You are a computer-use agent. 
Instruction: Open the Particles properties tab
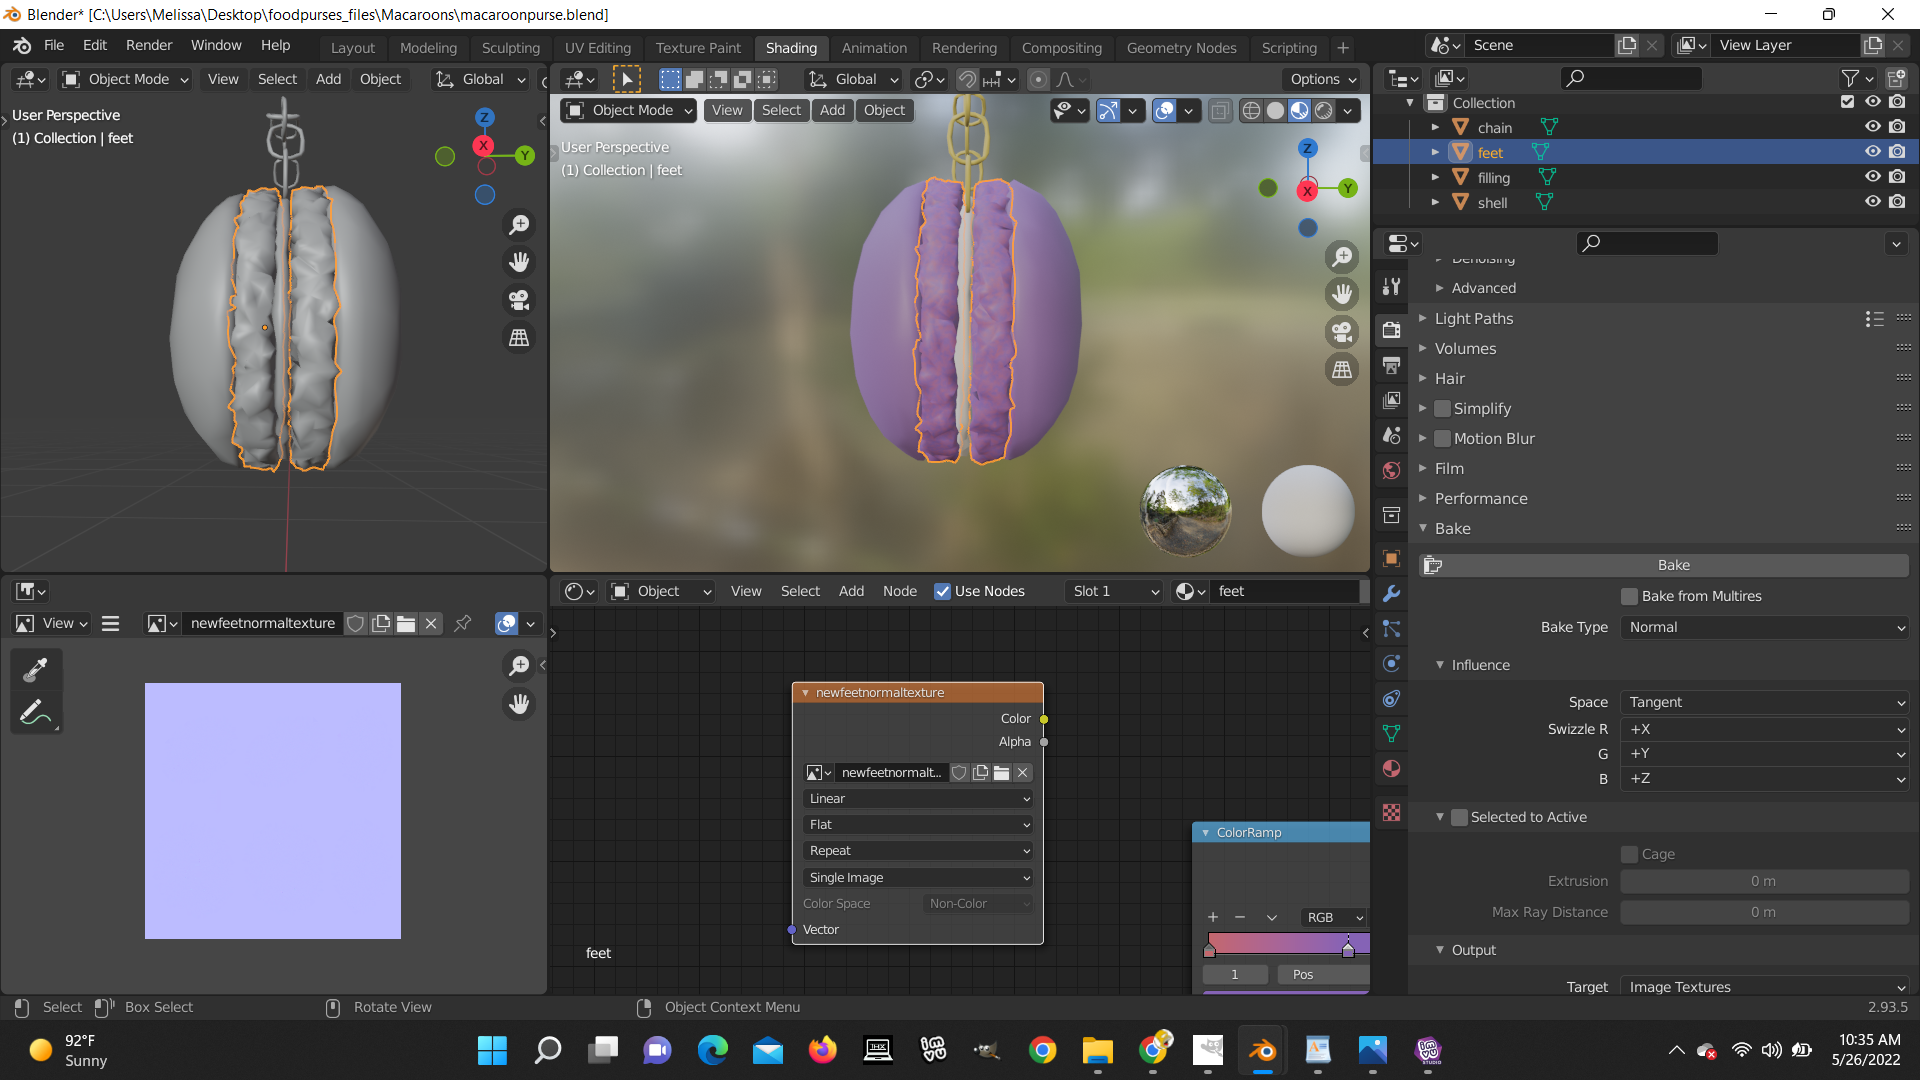tap(1391, 628)
